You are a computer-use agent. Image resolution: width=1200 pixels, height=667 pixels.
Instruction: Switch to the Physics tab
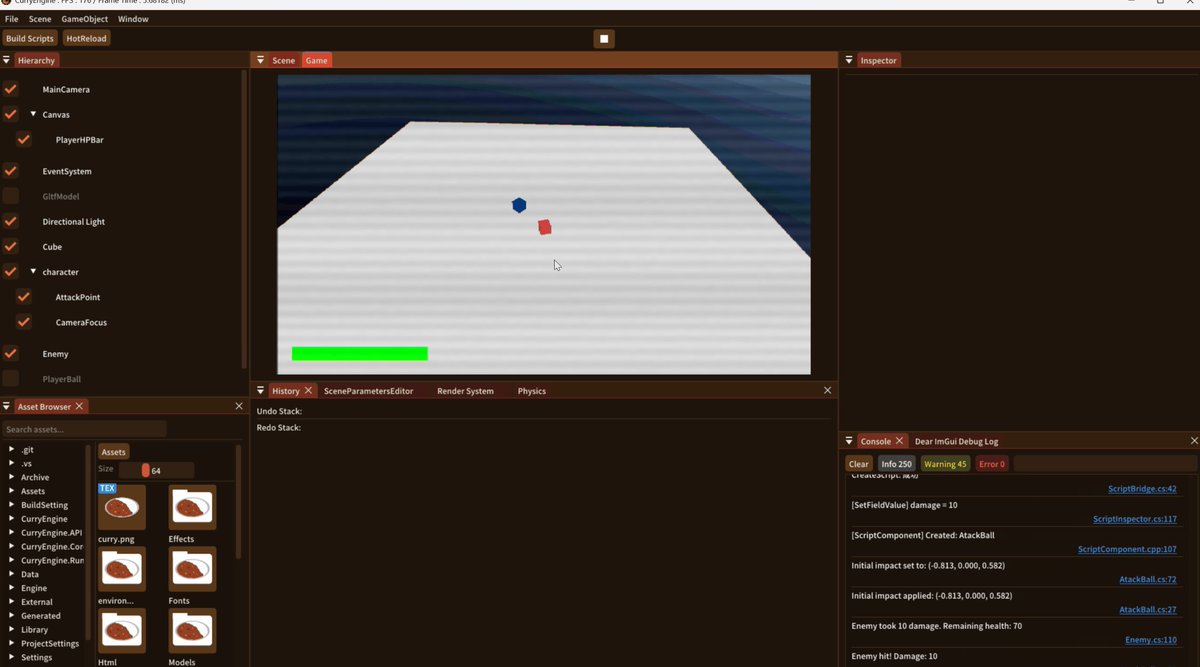[x=532, y=391]
